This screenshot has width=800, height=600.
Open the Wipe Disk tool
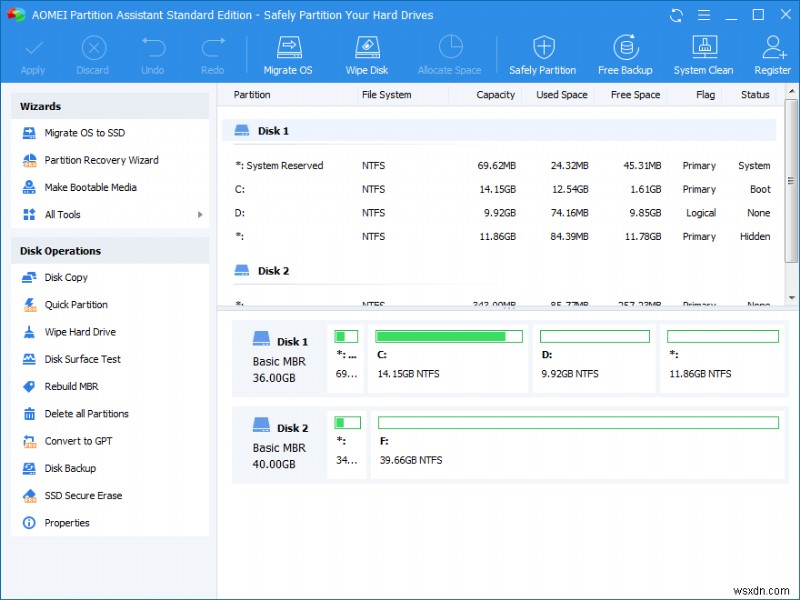tap(365, 54)
